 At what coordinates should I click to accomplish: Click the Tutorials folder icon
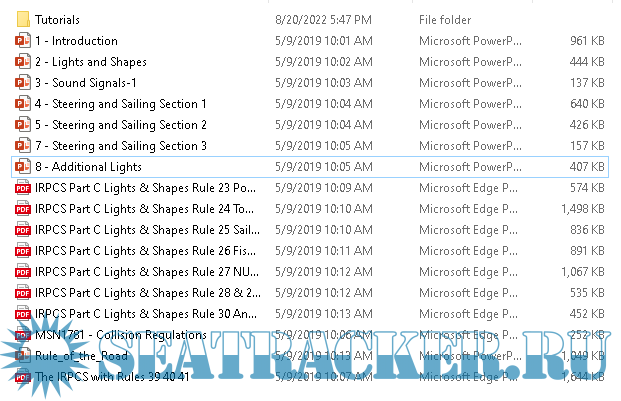[x=23, y=19]
